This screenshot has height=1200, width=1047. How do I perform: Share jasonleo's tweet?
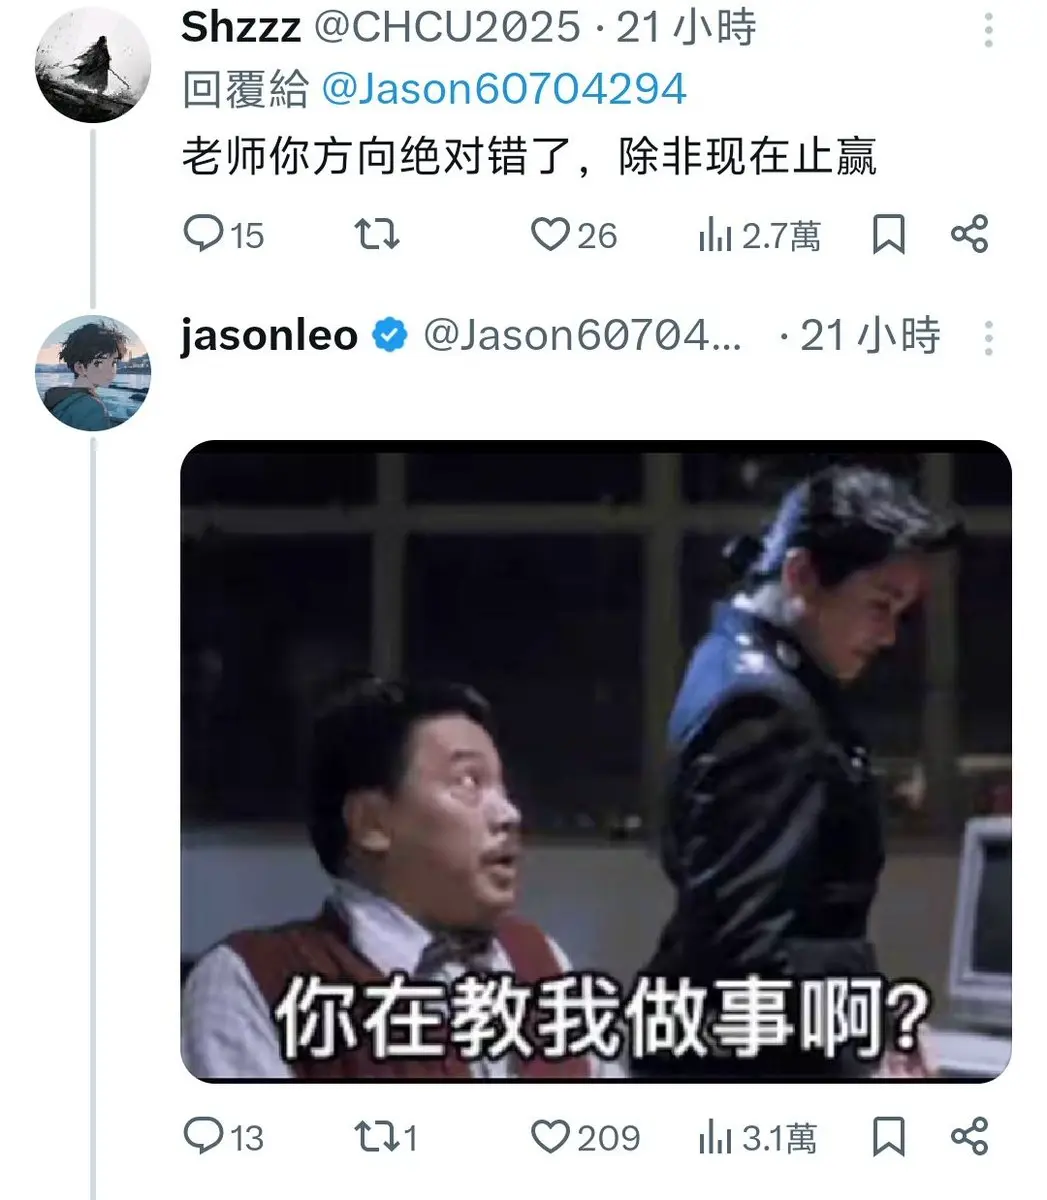pyautogui.click(x=969, y=1137)
